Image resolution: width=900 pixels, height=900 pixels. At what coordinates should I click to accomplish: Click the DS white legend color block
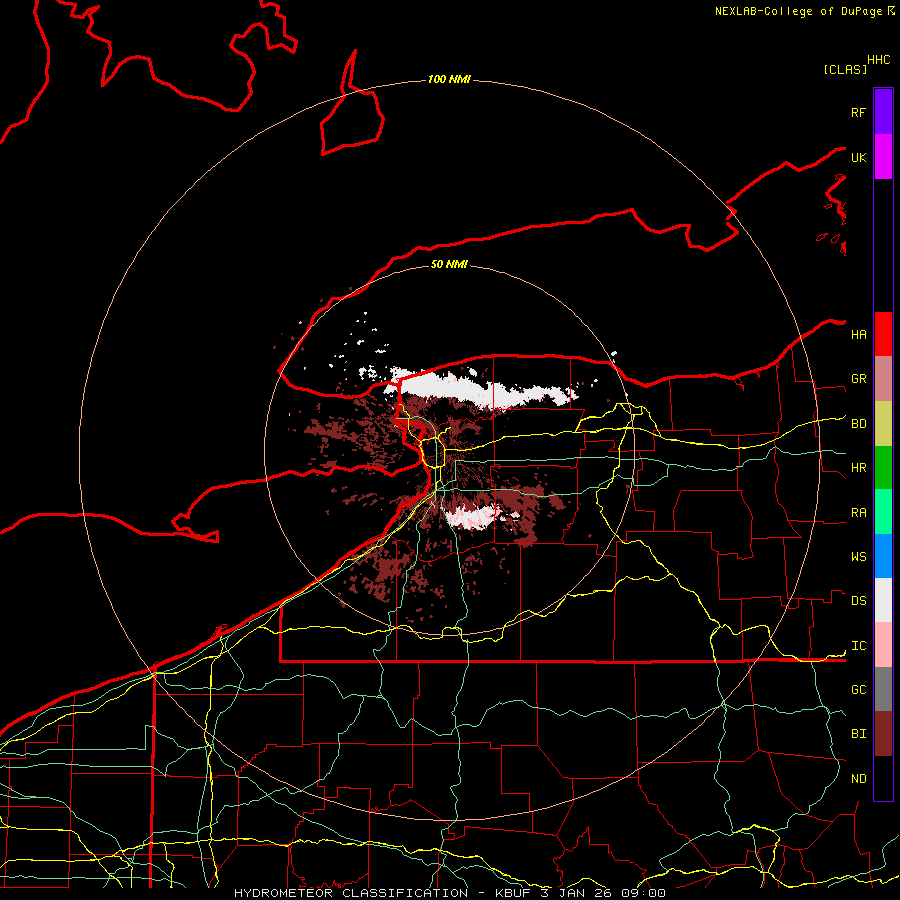(883, 600)
